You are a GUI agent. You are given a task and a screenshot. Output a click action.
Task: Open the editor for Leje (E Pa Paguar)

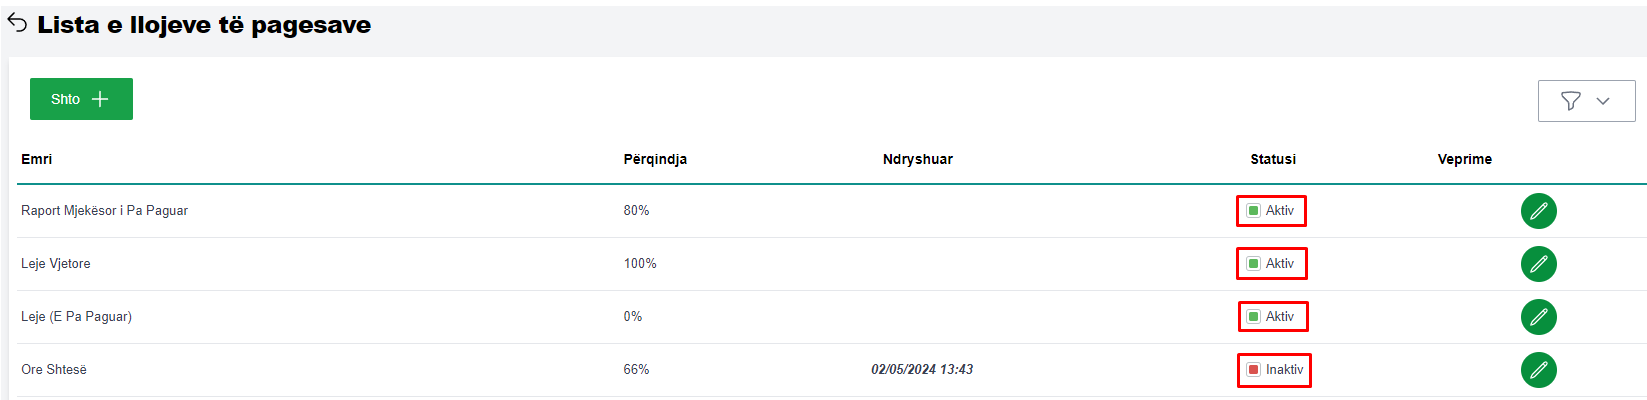1538,317
